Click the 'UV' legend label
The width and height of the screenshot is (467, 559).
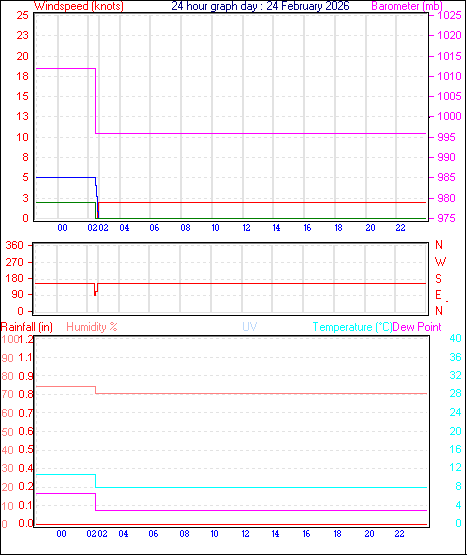pos(250,327)
